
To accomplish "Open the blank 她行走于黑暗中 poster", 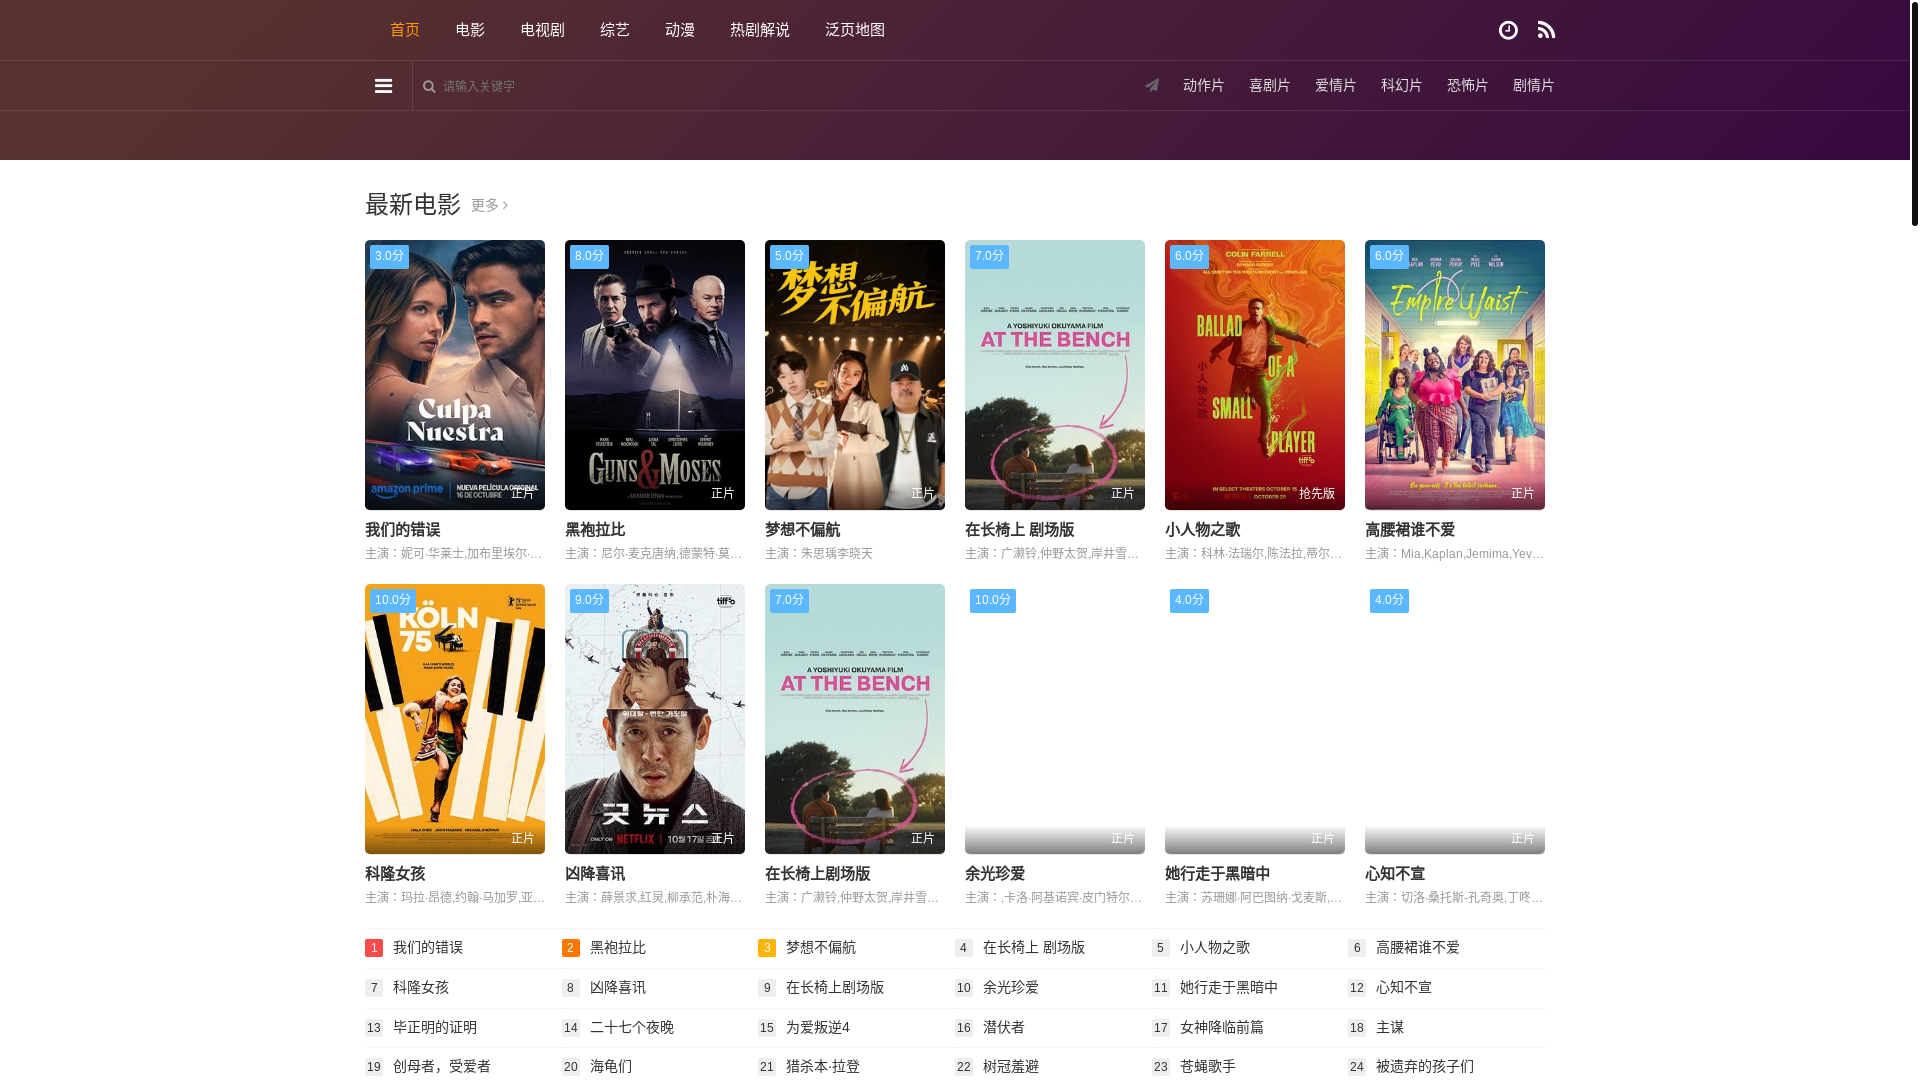I will pos(1255,719).
